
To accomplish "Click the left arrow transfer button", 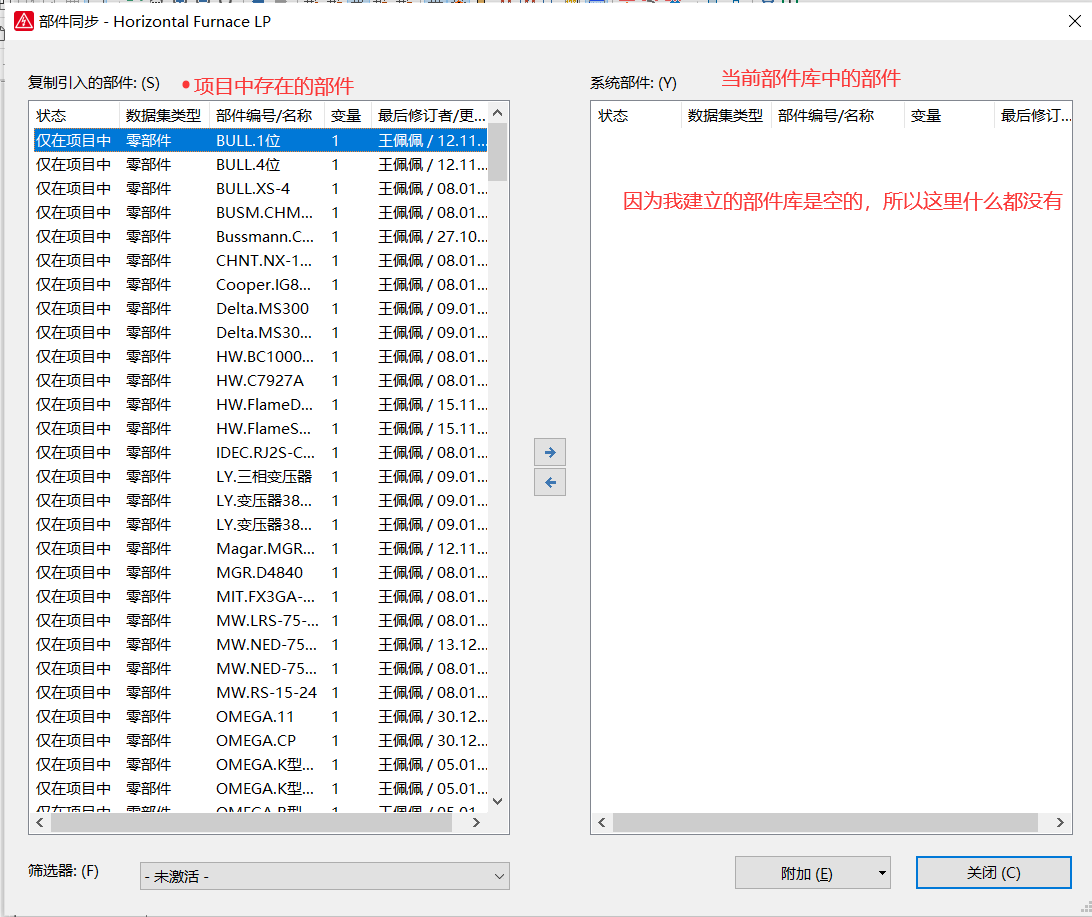I will click(549, 482).
